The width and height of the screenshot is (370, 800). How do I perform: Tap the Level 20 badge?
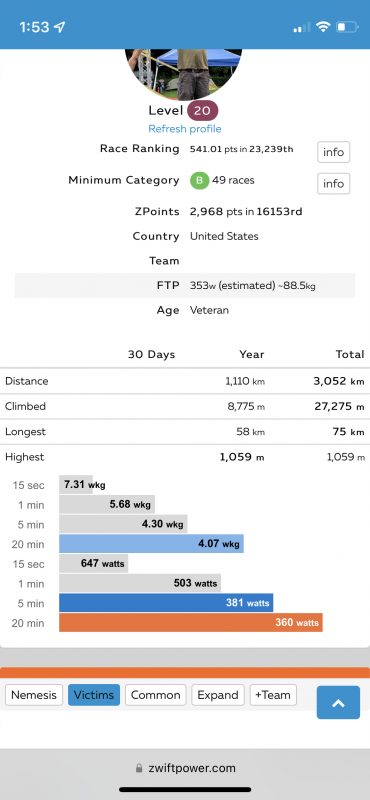tap(203, 110)
